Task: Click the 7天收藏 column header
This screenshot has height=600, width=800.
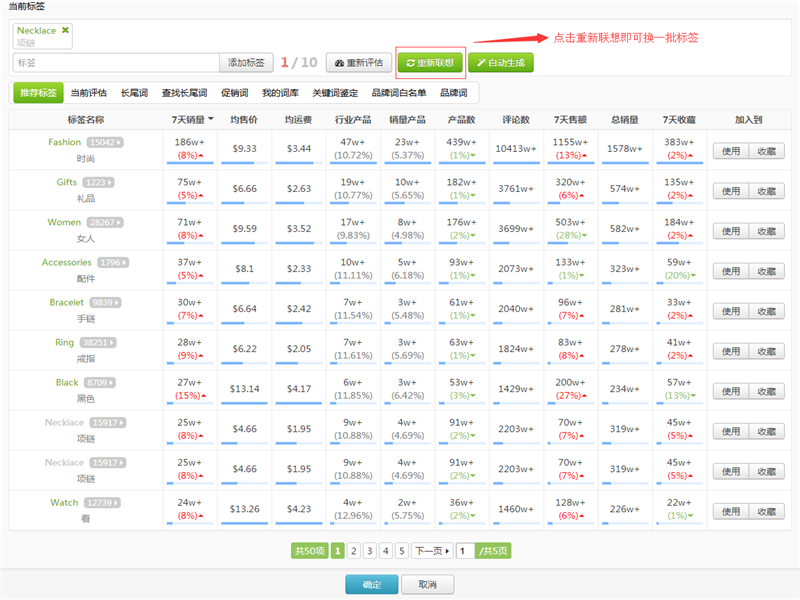Action: coord(679,120)
